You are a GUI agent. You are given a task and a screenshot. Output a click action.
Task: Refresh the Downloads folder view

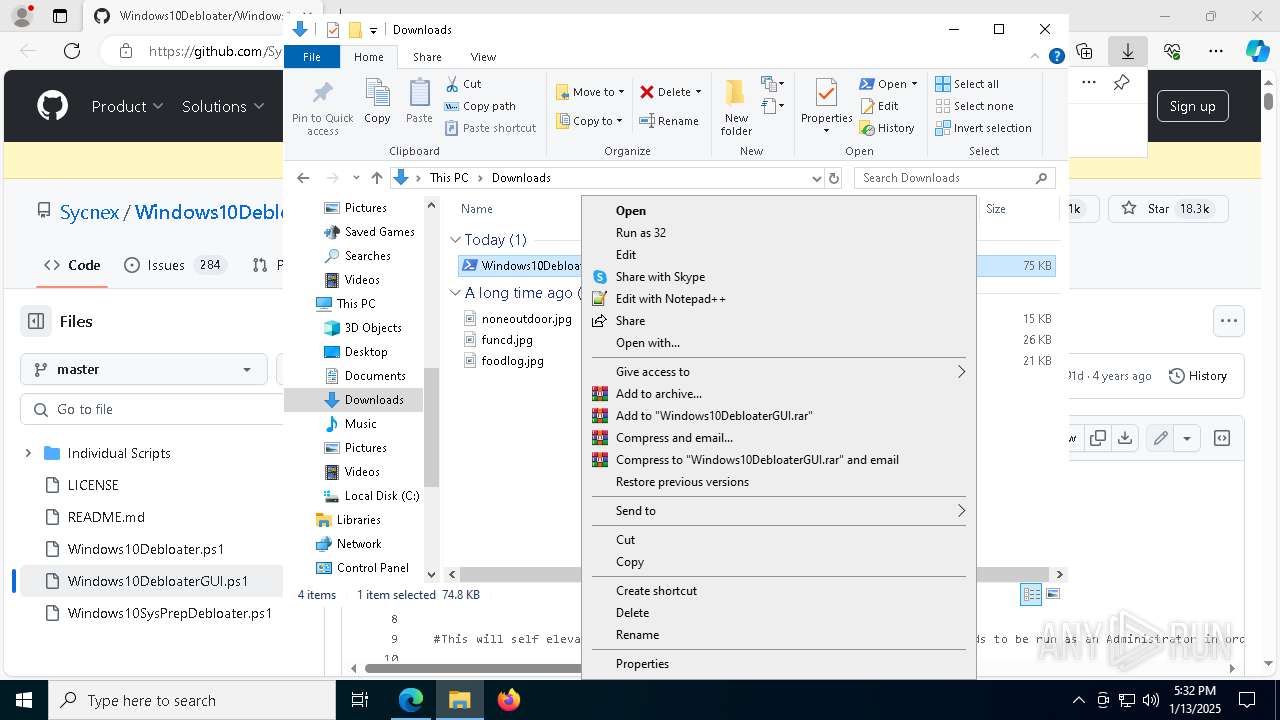(x=834, y=178)
